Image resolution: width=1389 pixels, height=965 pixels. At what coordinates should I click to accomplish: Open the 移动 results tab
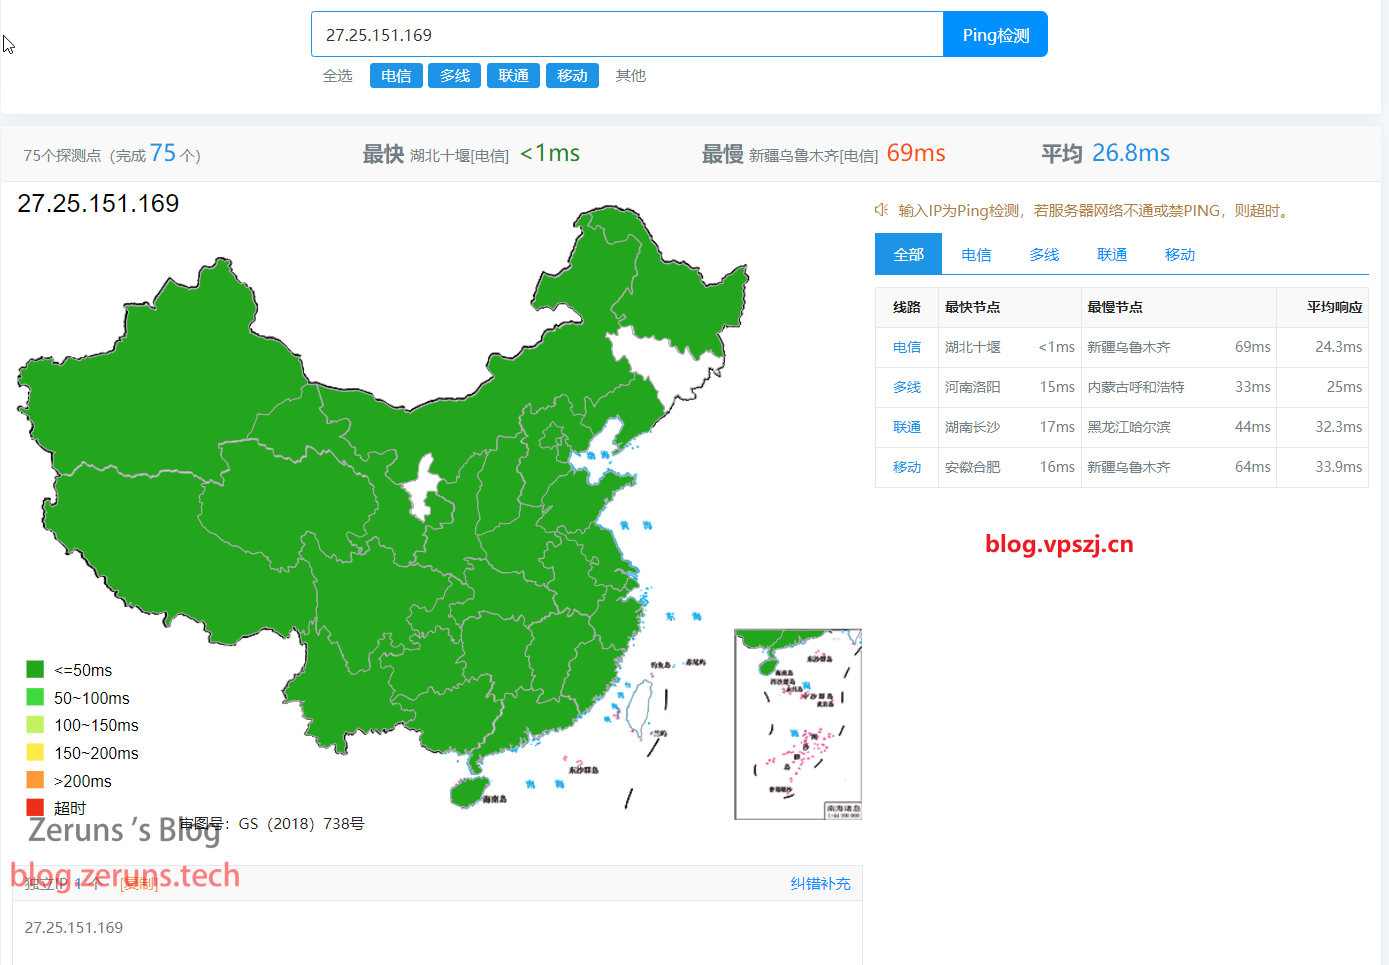coord(1180,255)
